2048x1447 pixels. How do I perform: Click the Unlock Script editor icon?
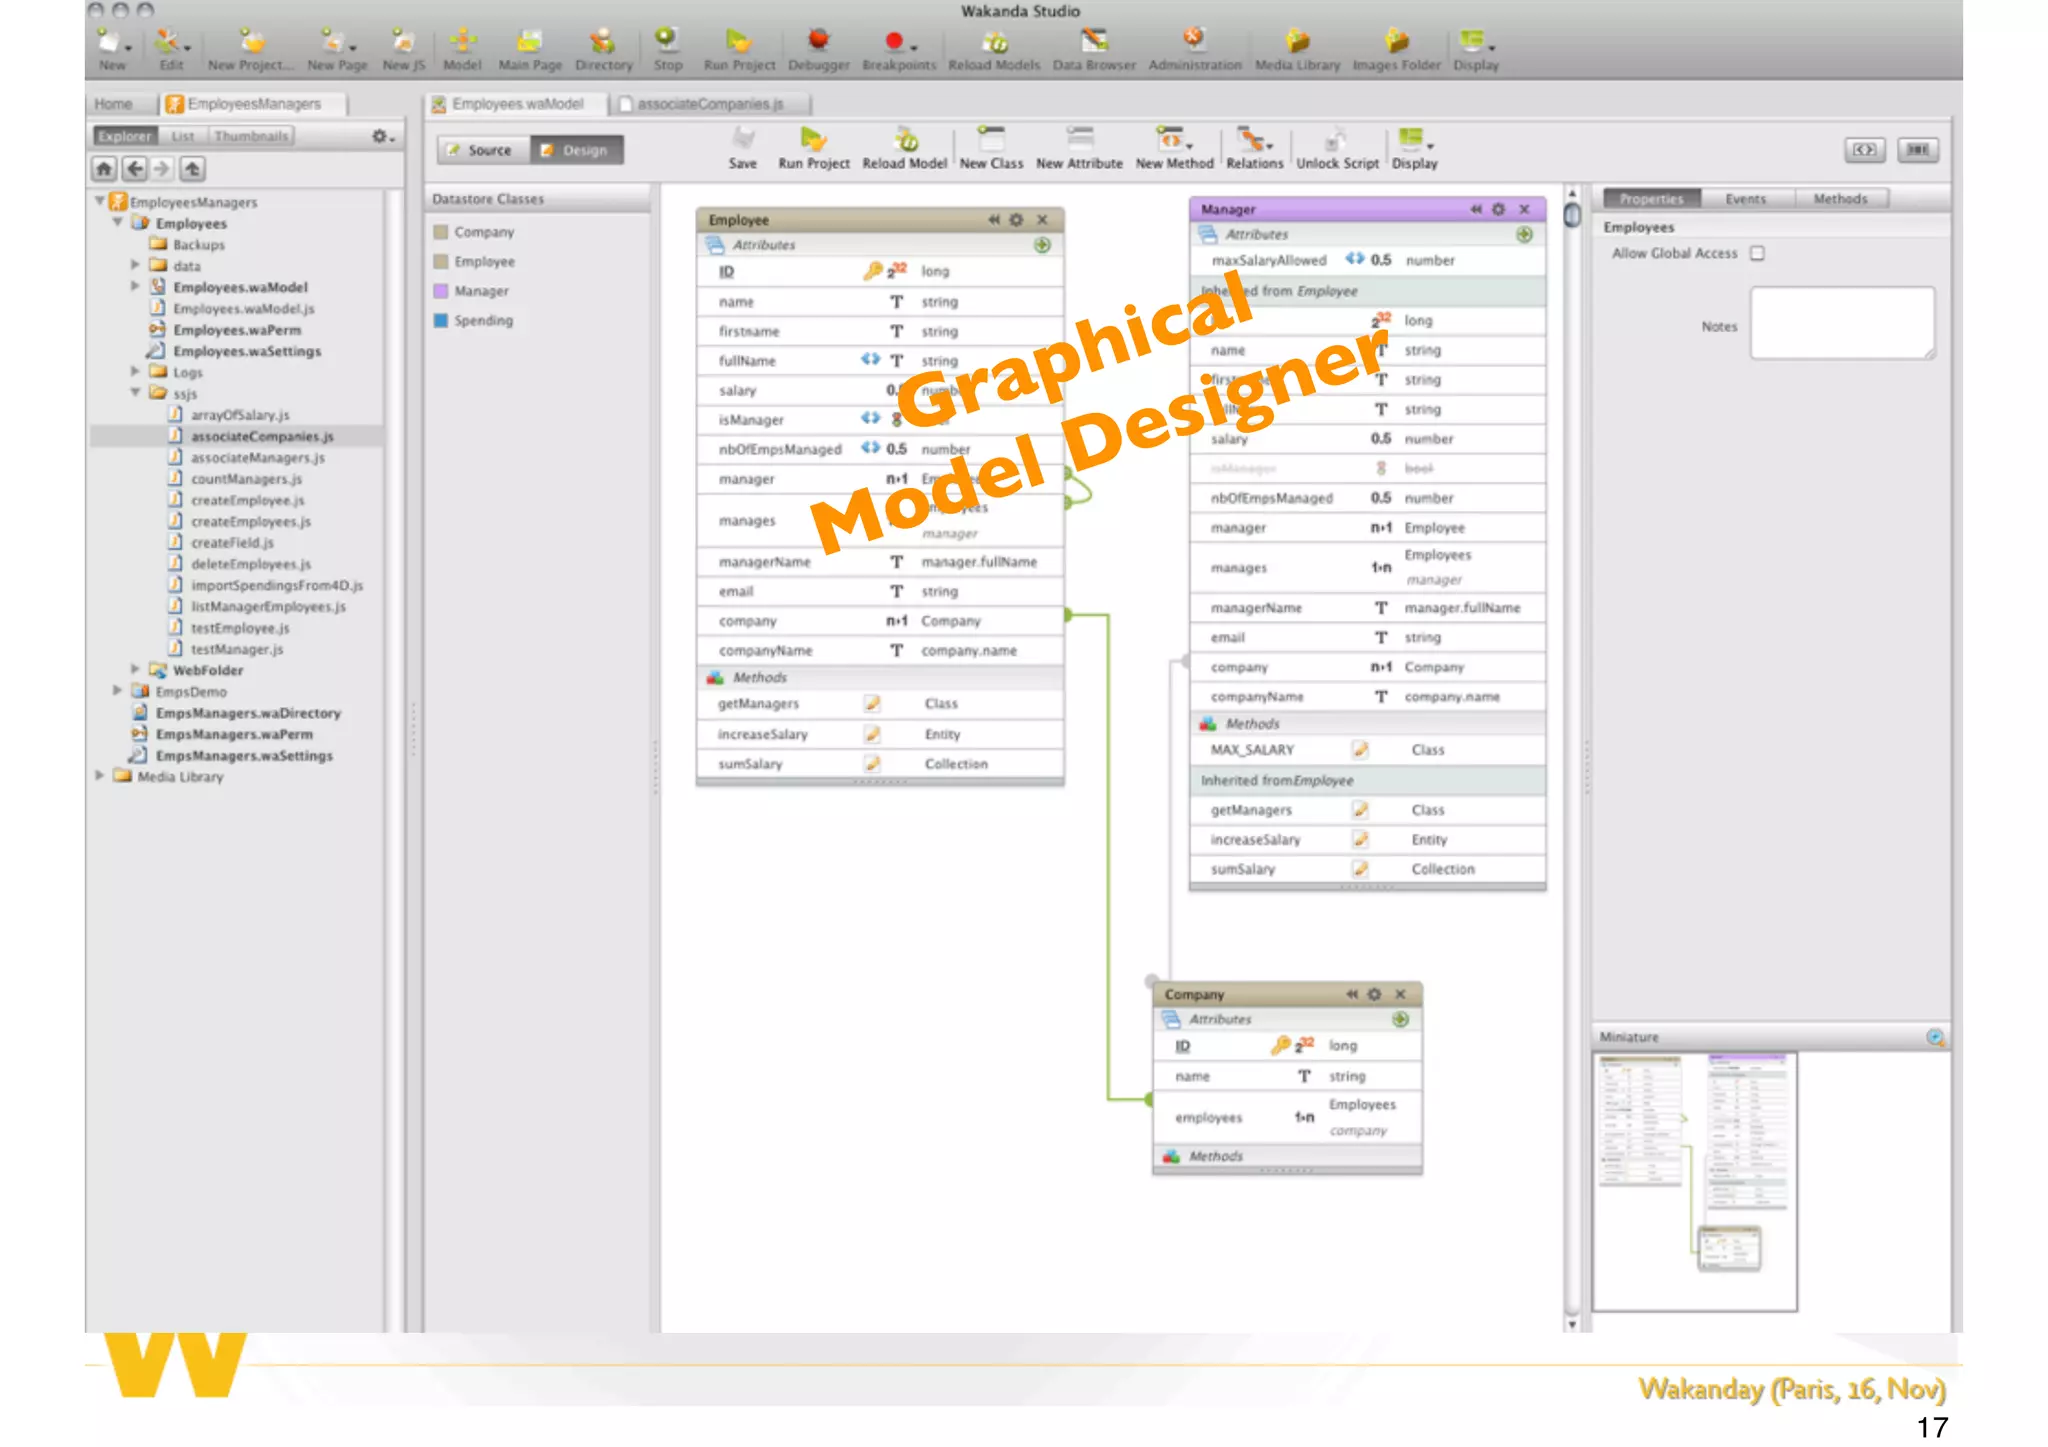(1336, 140)
